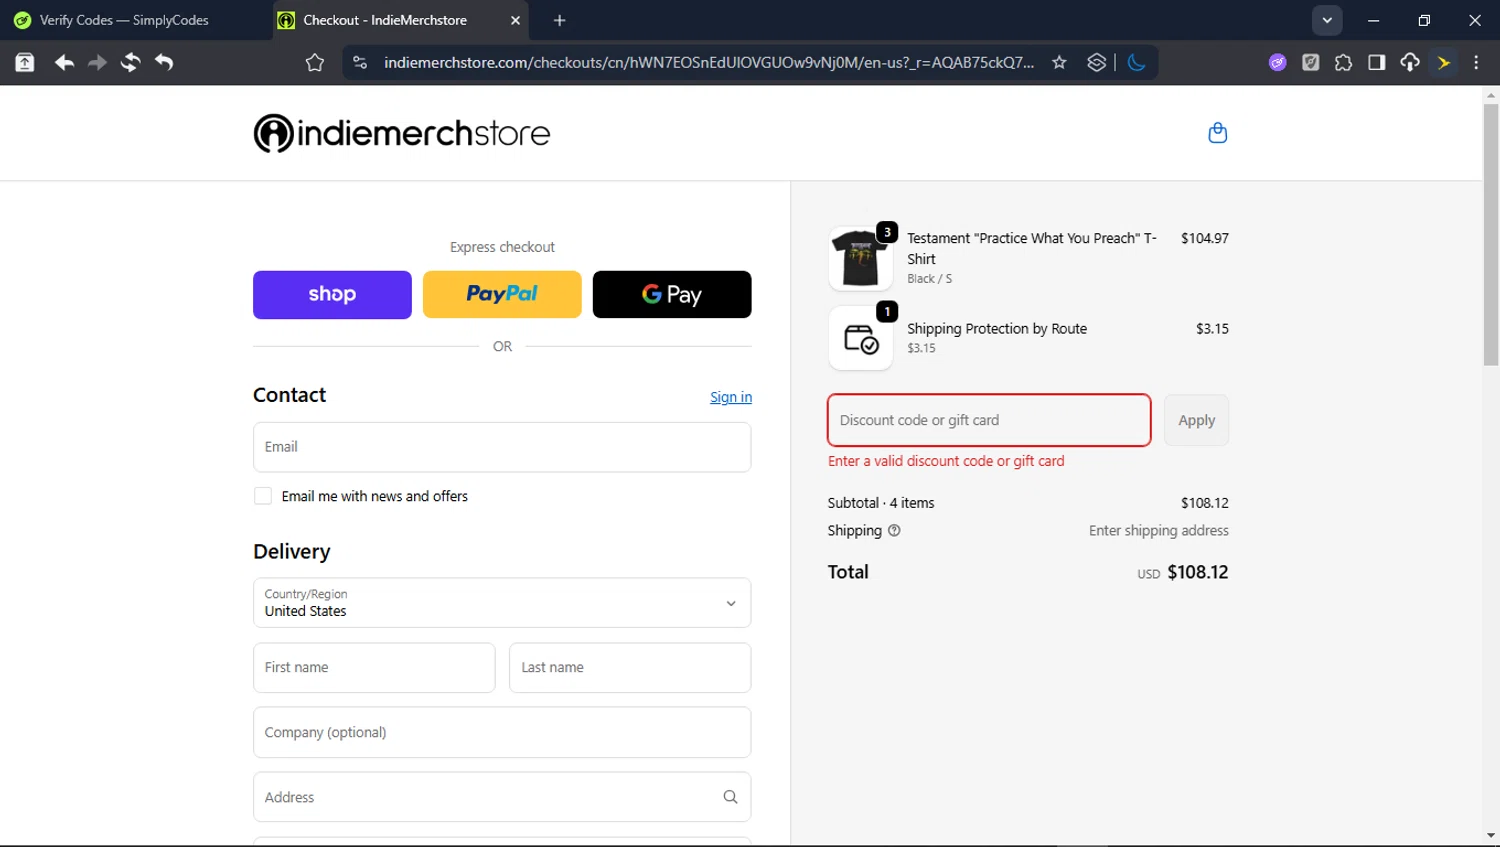Click the star icon left of address bar
The image size is (1500, 847).
(x=315, y=63)
